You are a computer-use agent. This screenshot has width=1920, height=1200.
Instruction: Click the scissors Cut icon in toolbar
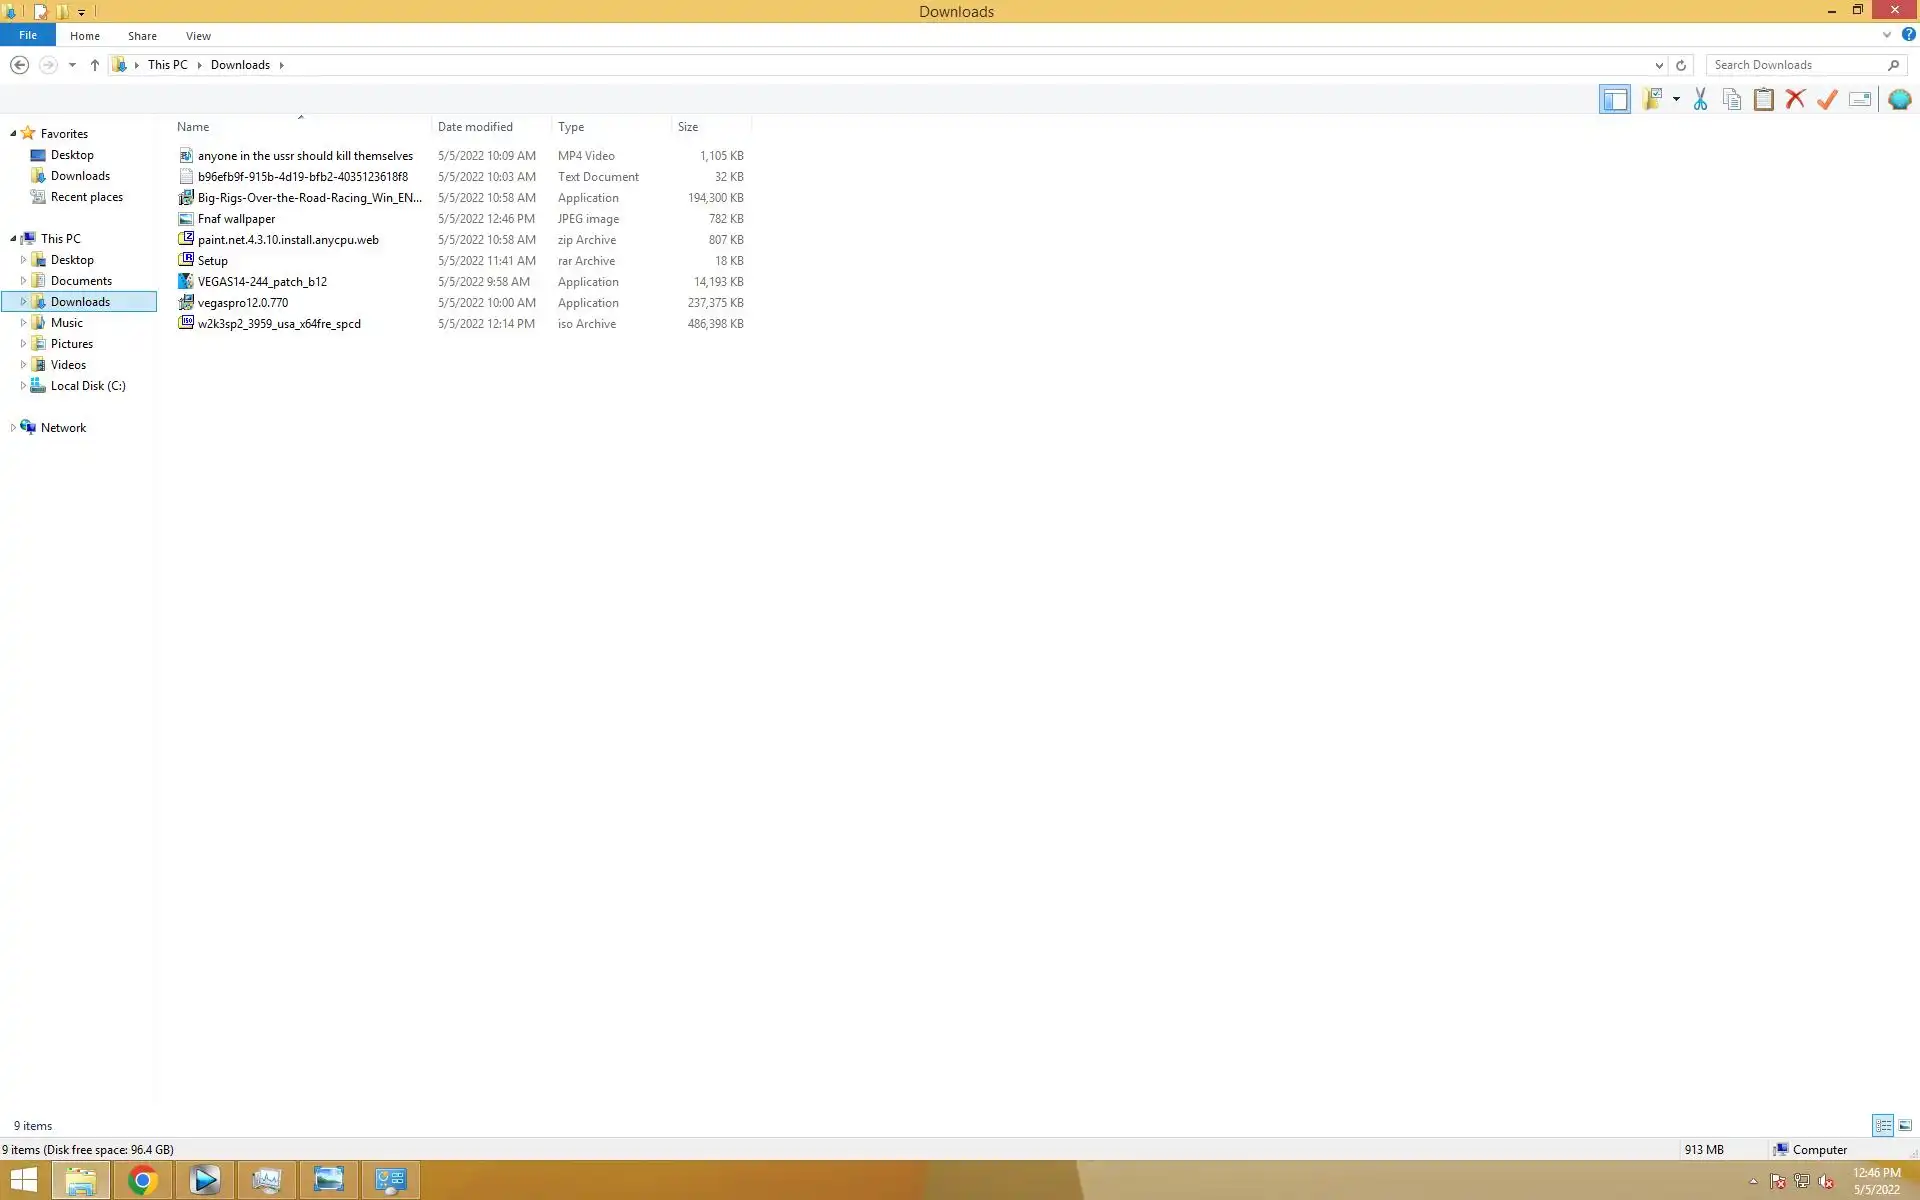1700,99
